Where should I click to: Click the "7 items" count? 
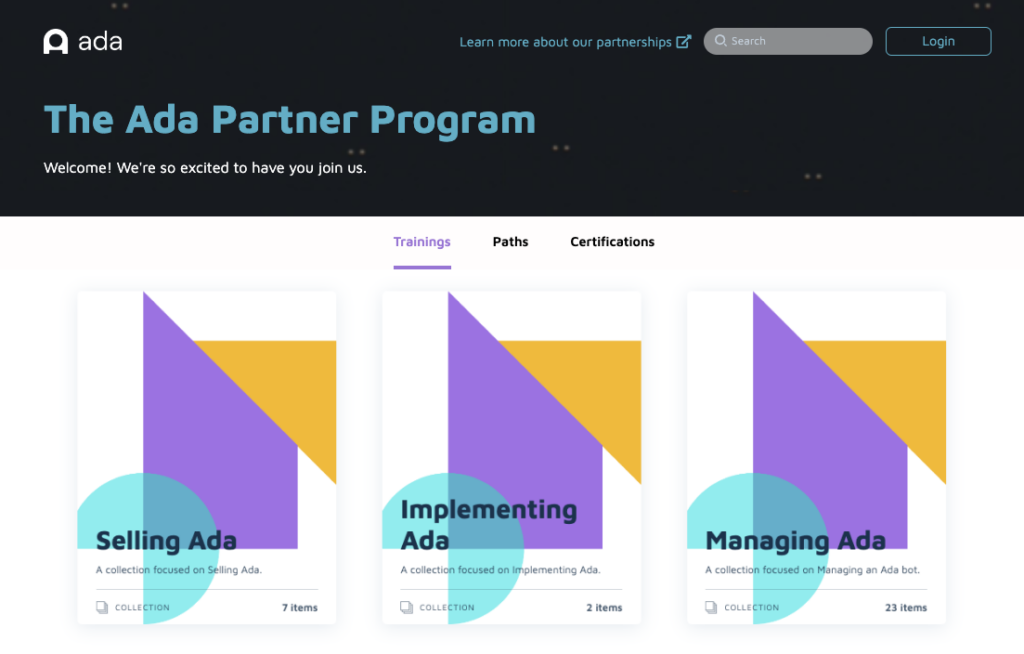[x=300, y=608]
